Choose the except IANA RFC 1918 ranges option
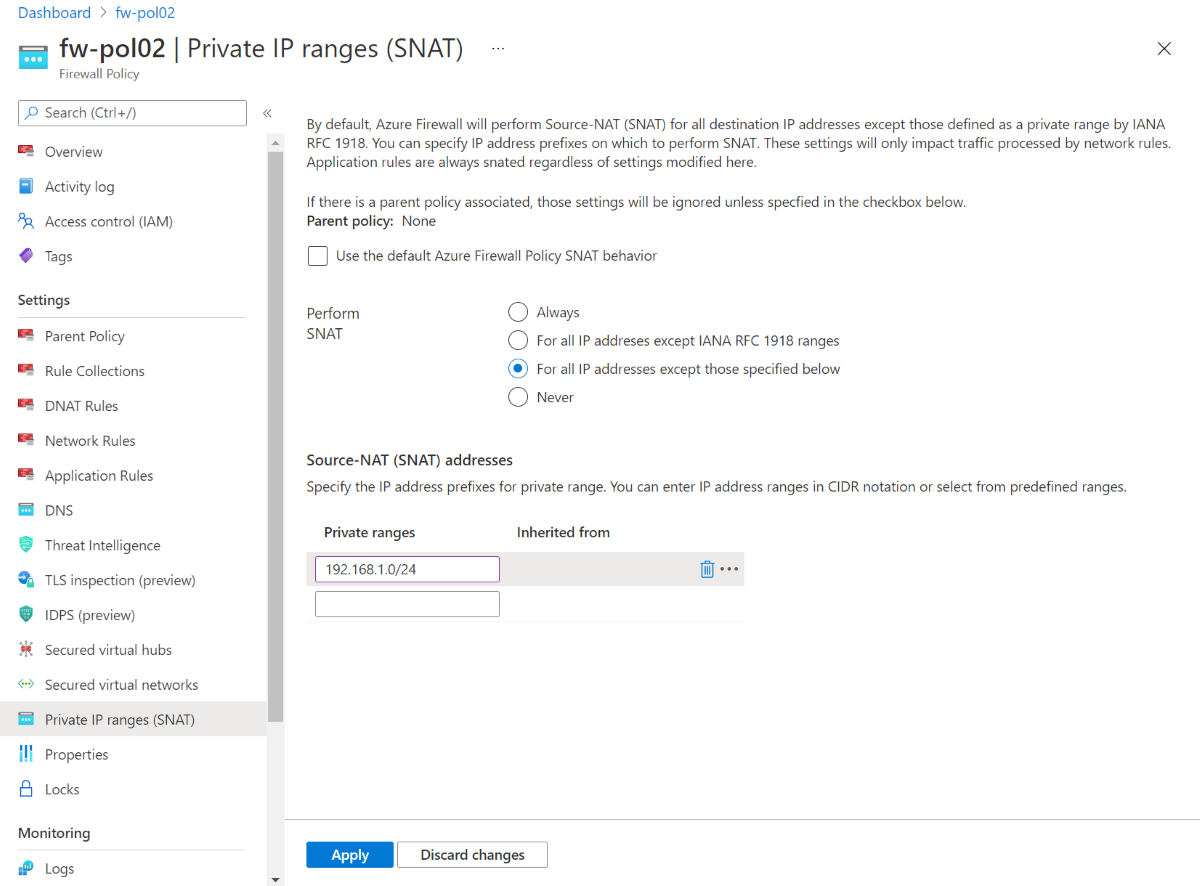 coord(518,340)
